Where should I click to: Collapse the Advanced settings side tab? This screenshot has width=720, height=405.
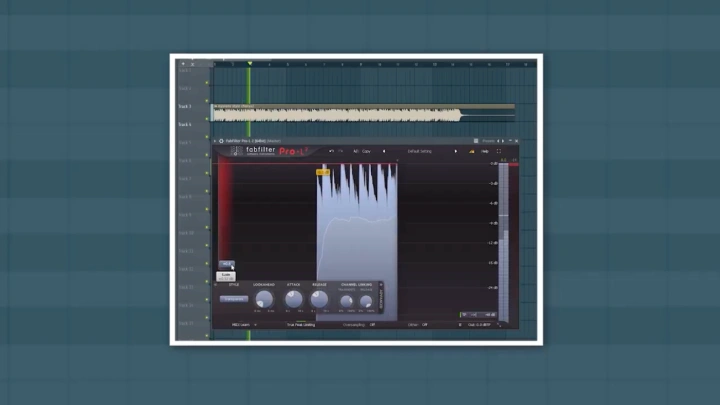[381, 300]
